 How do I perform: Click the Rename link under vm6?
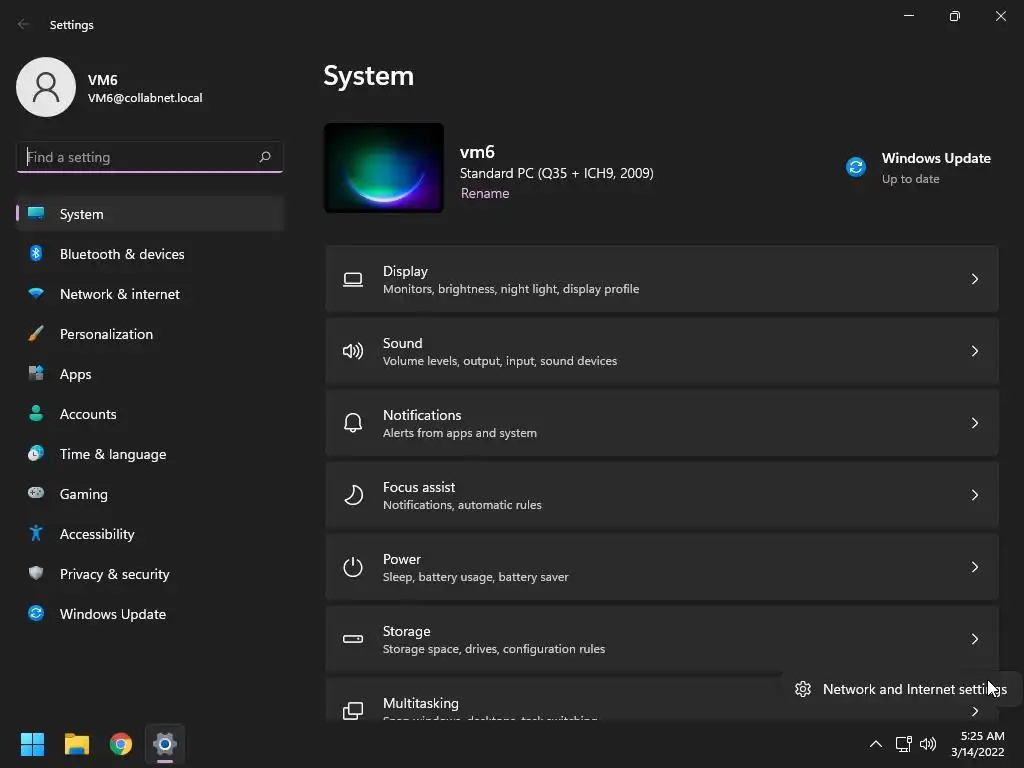pyautogui.click(x=485, y=194)
